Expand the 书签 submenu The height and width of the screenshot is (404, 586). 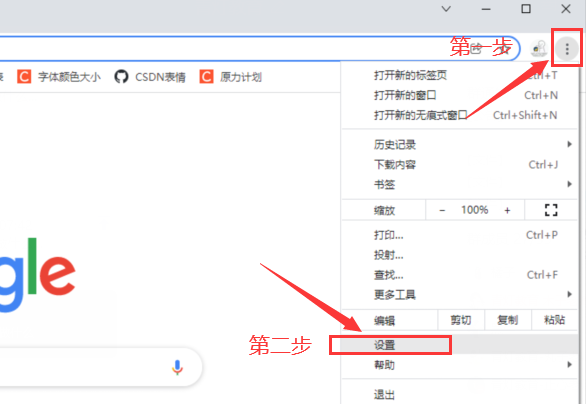[x=460, y=184]
